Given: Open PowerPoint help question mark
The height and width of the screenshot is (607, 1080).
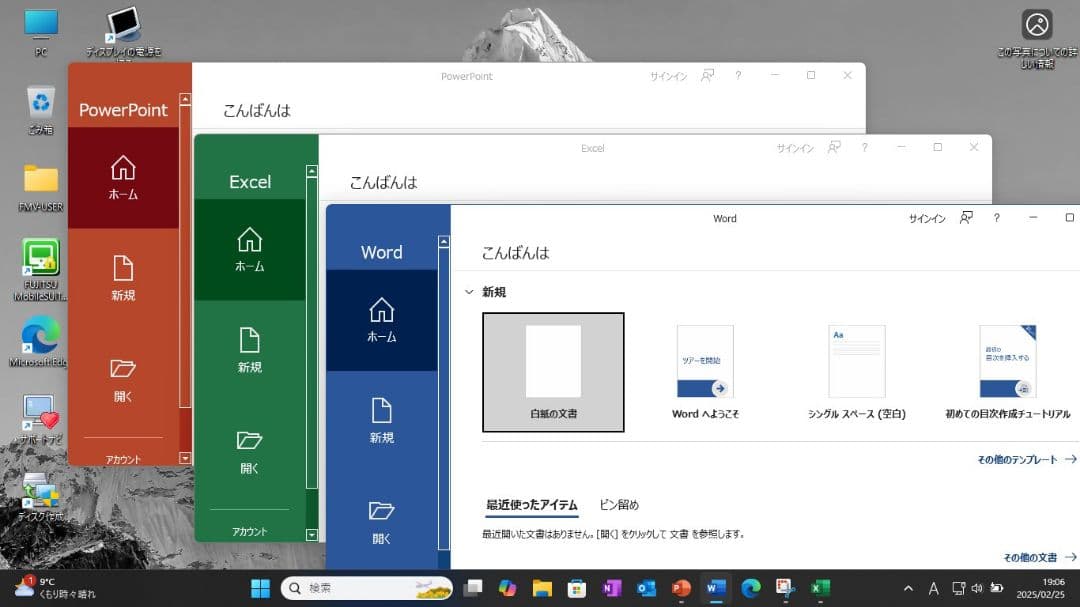Looking at the screenshot, I should click(x=738, y=76).
